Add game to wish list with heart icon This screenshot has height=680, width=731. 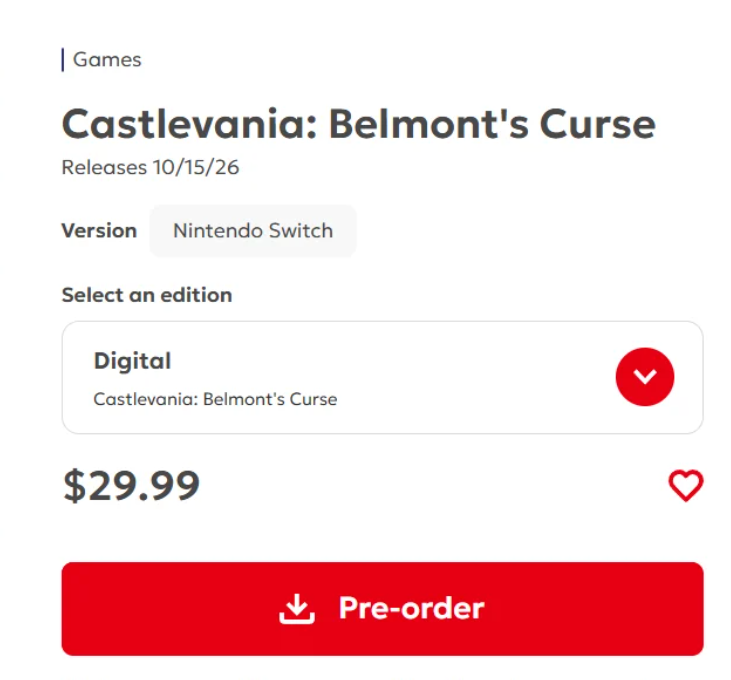(686, 485)
